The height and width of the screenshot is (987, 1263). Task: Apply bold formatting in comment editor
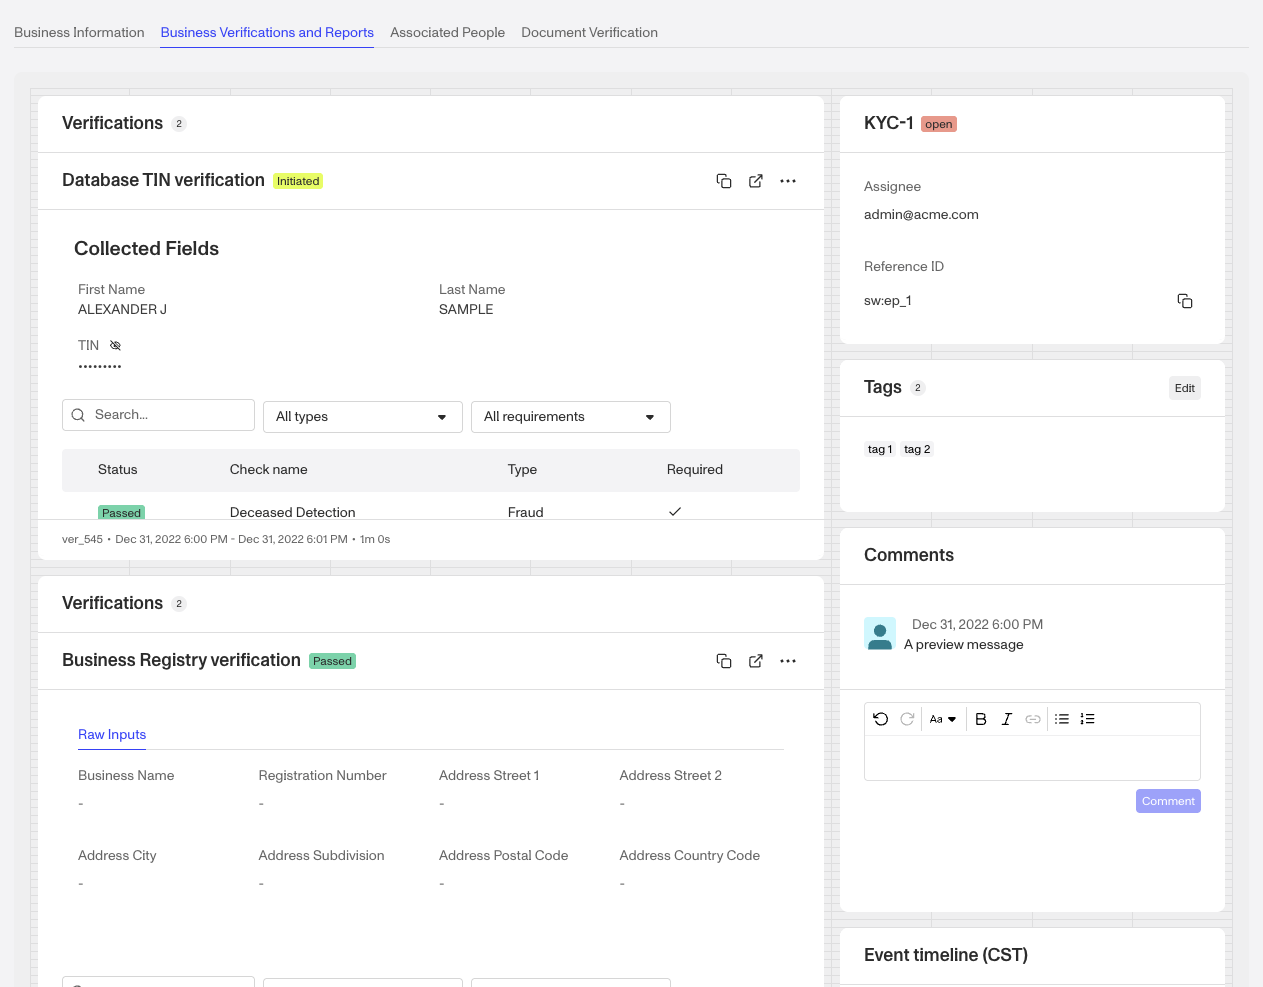981,718
